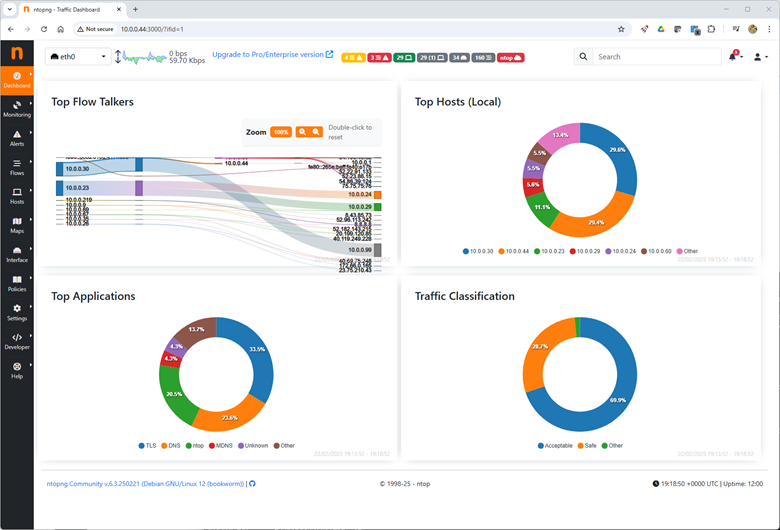Reset Sankey zoom to 100%
Screen dimensions: 780x530
point(281,132)
